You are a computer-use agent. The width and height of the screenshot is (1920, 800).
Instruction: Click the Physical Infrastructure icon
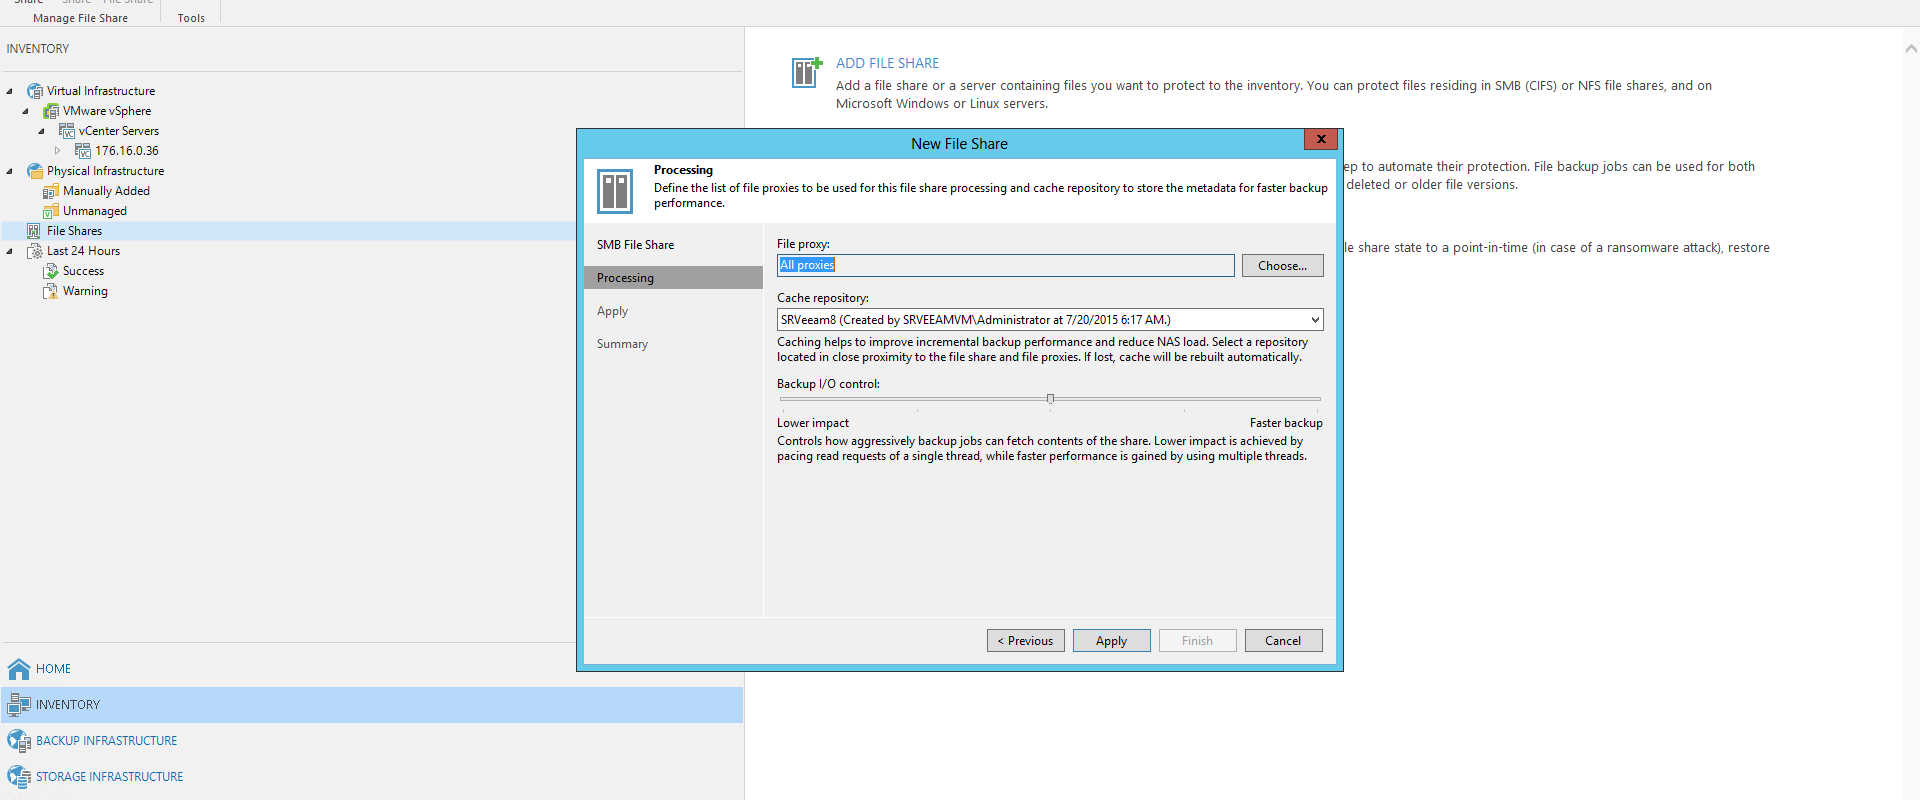[35, 171]
